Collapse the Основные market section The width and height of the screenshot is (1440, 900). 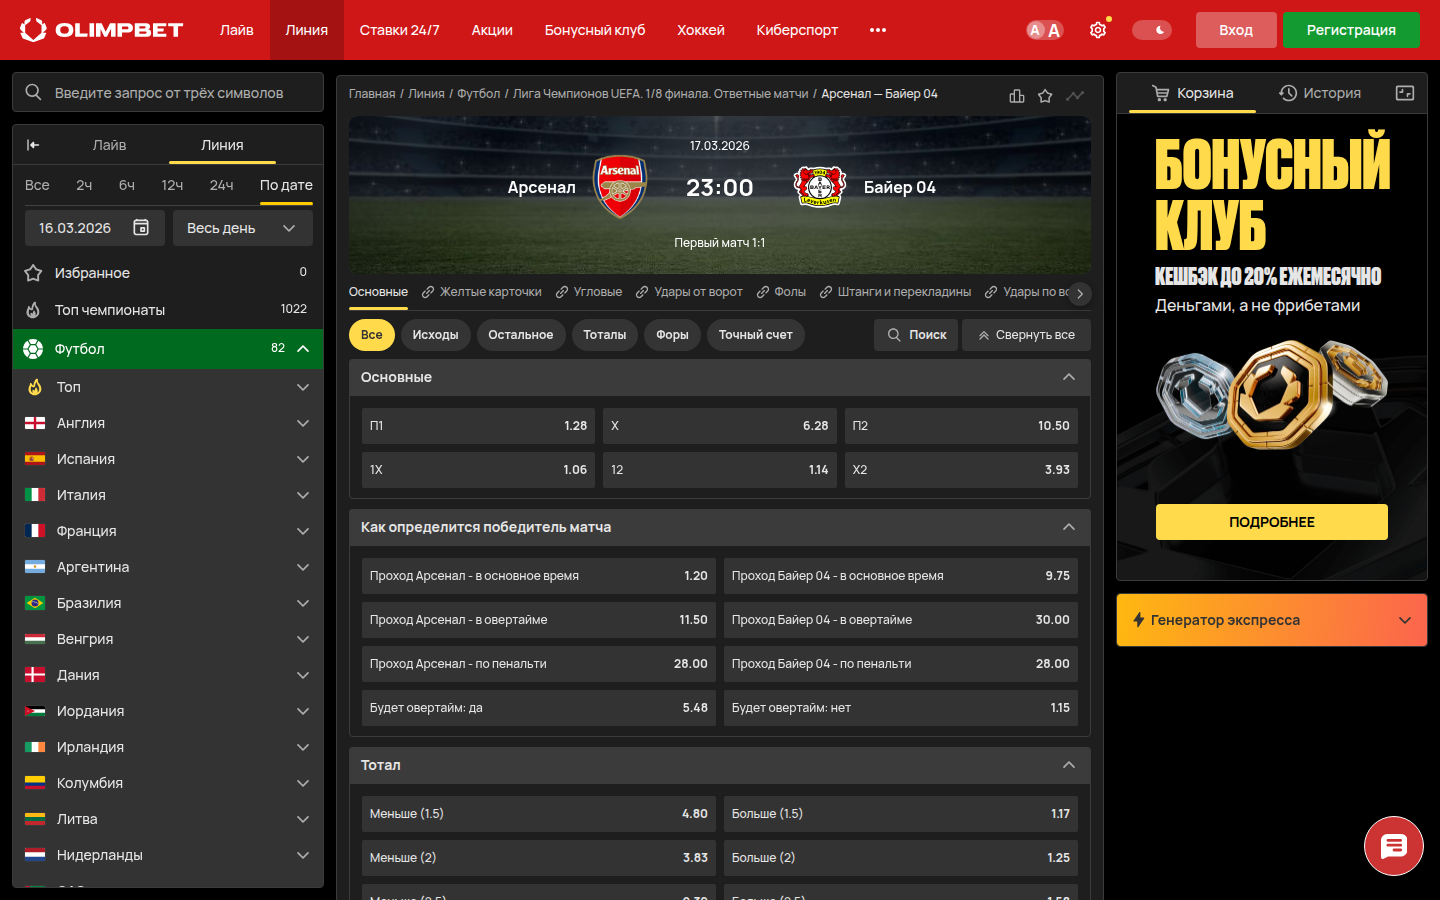(1069, 377)
